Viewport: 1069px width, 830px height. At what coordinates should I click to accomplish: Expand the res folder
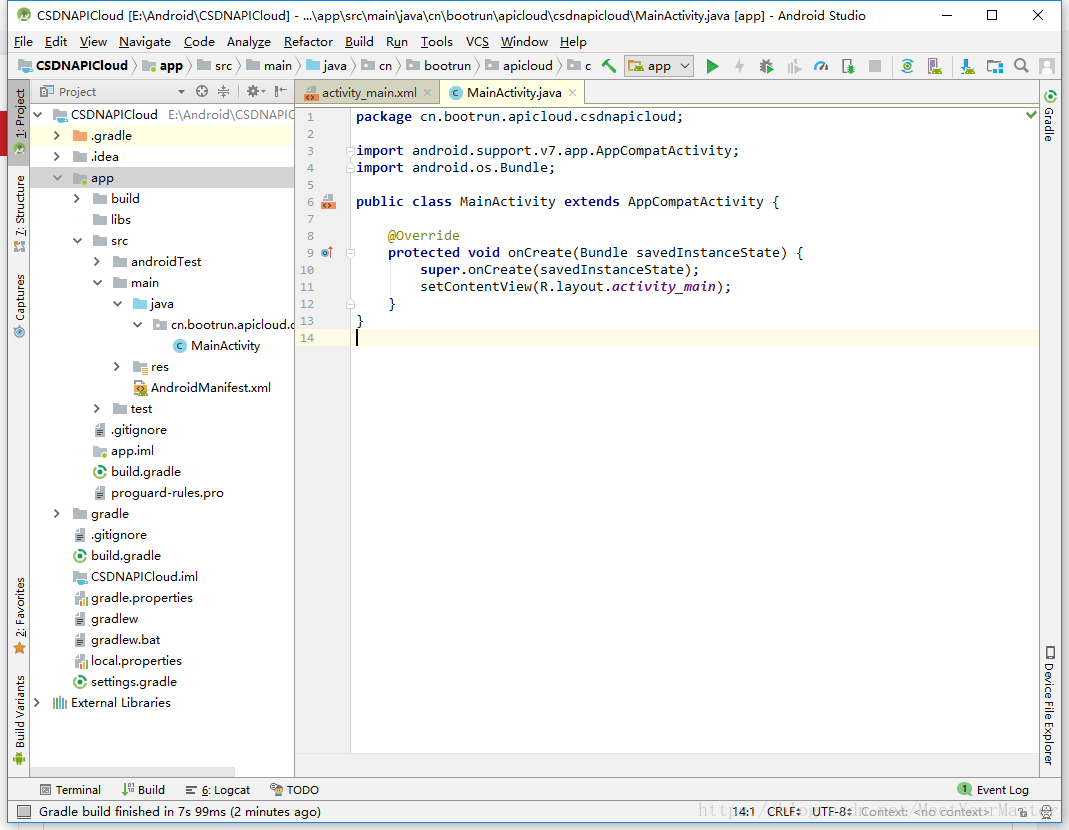click(117, 367)
